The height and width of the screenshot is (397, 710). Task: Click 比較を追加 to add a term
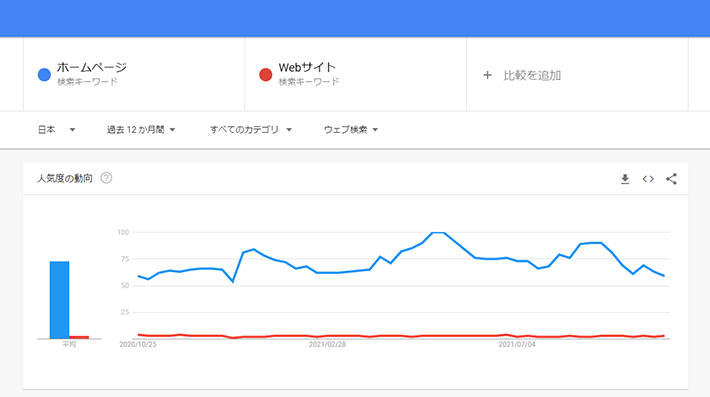click(532, 75)
